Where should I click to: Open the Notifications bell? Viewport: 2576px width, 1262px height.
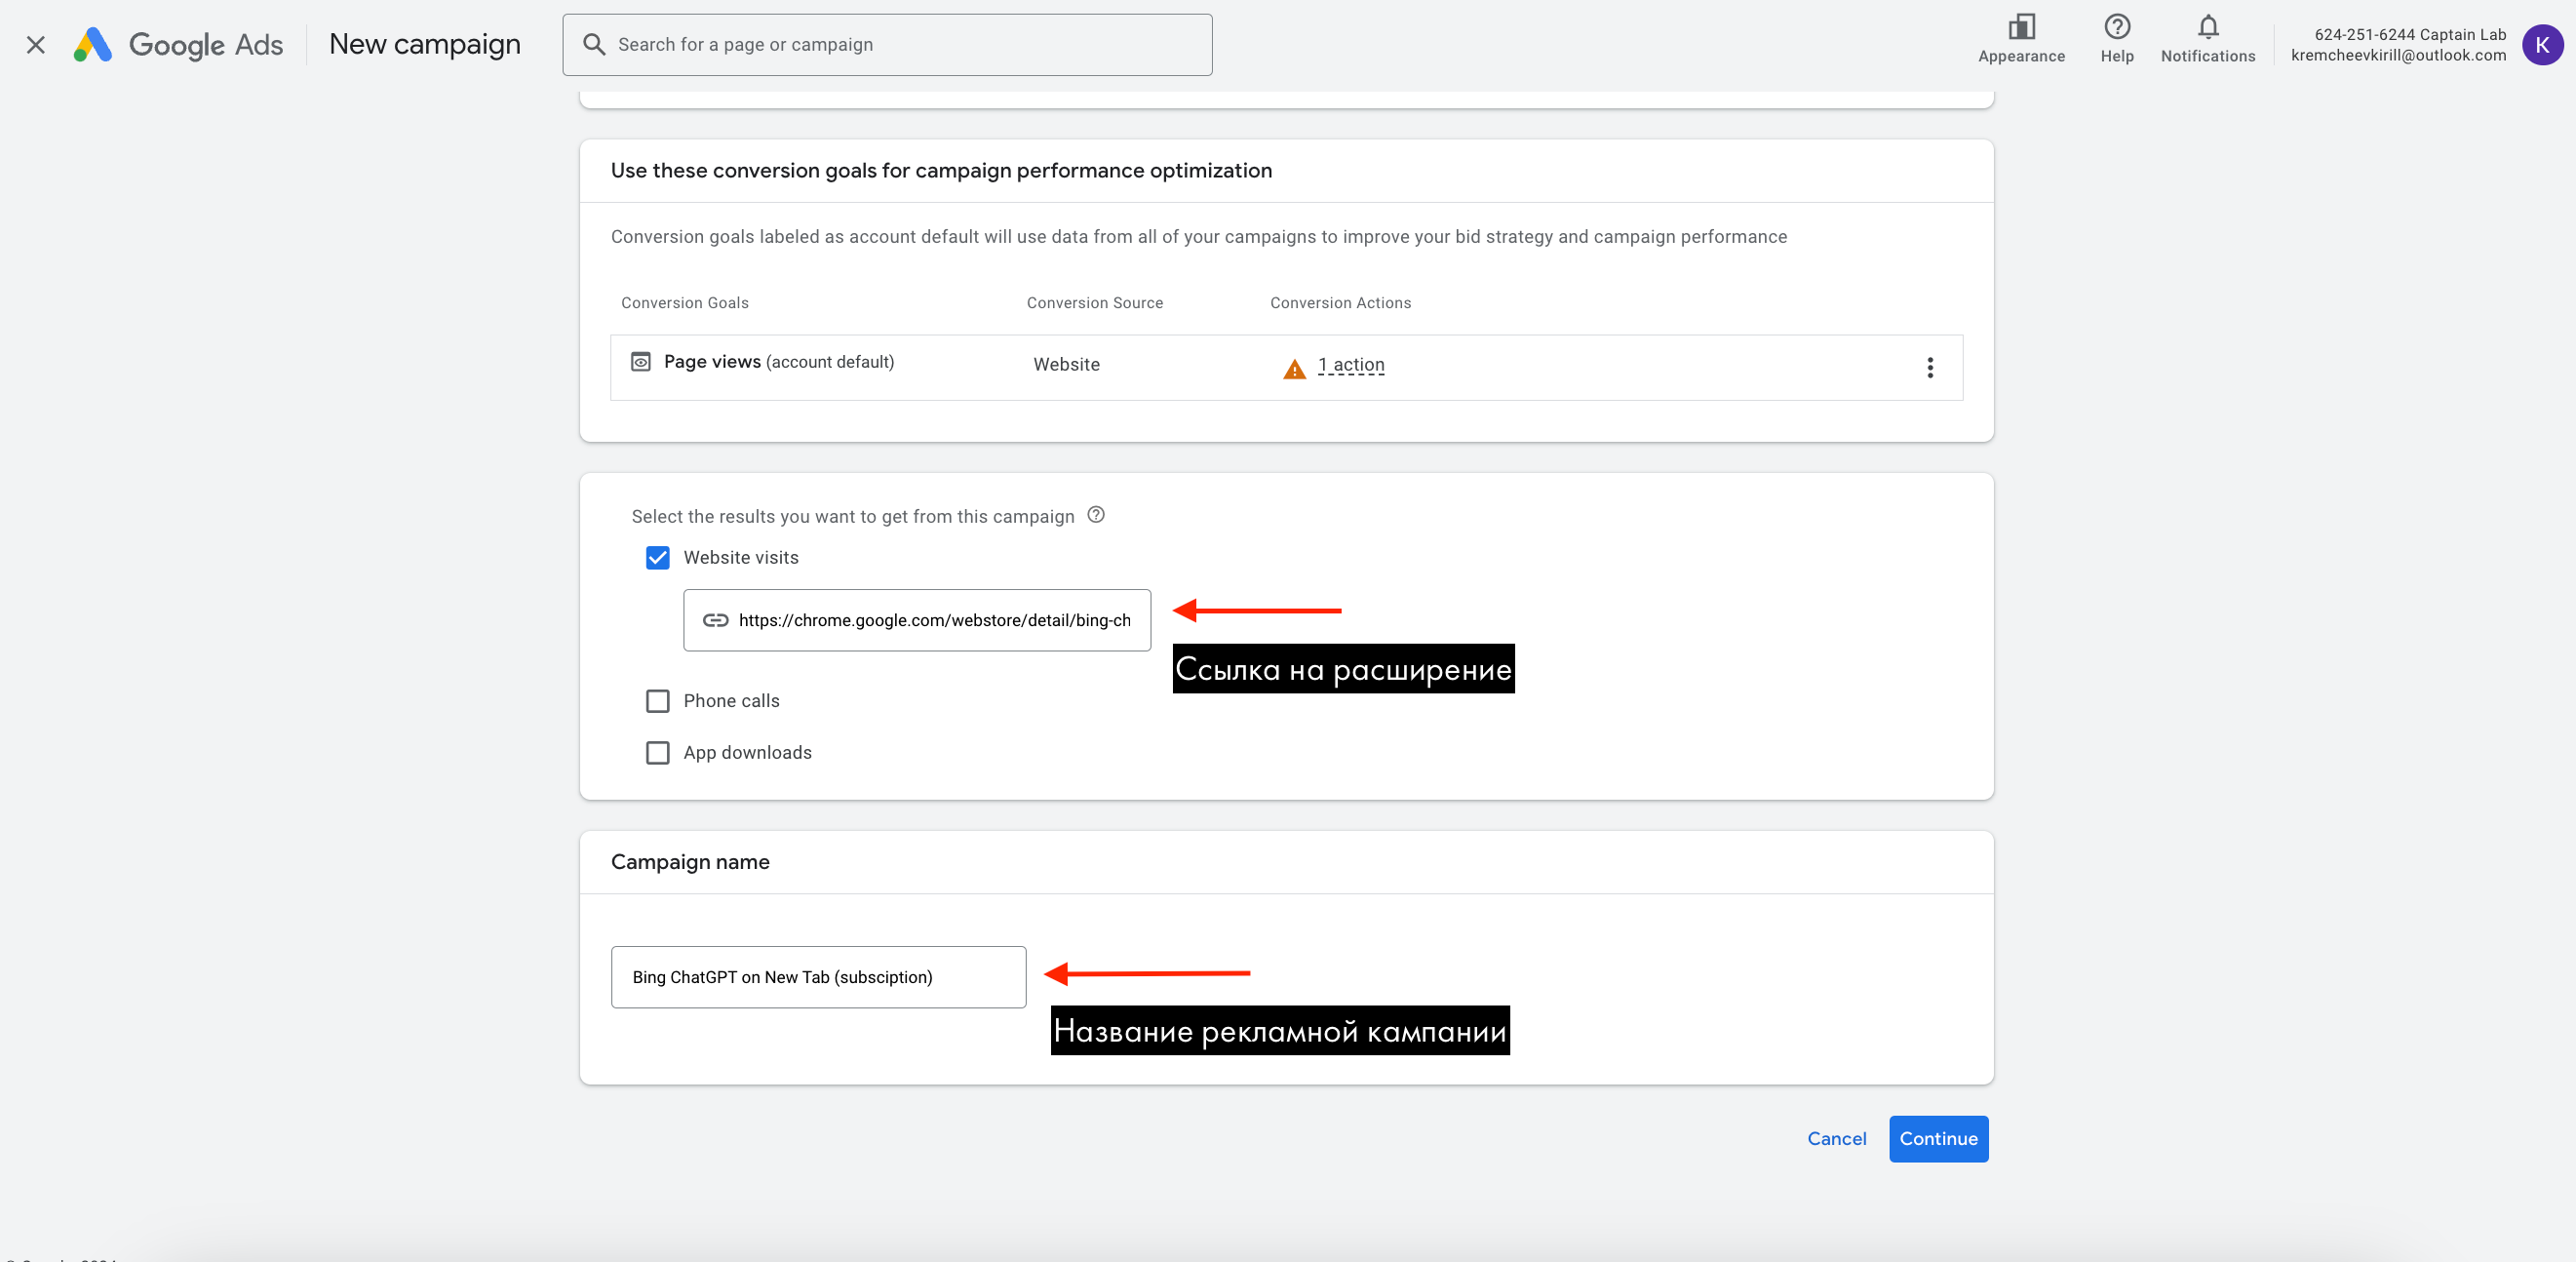(2207, 27)
